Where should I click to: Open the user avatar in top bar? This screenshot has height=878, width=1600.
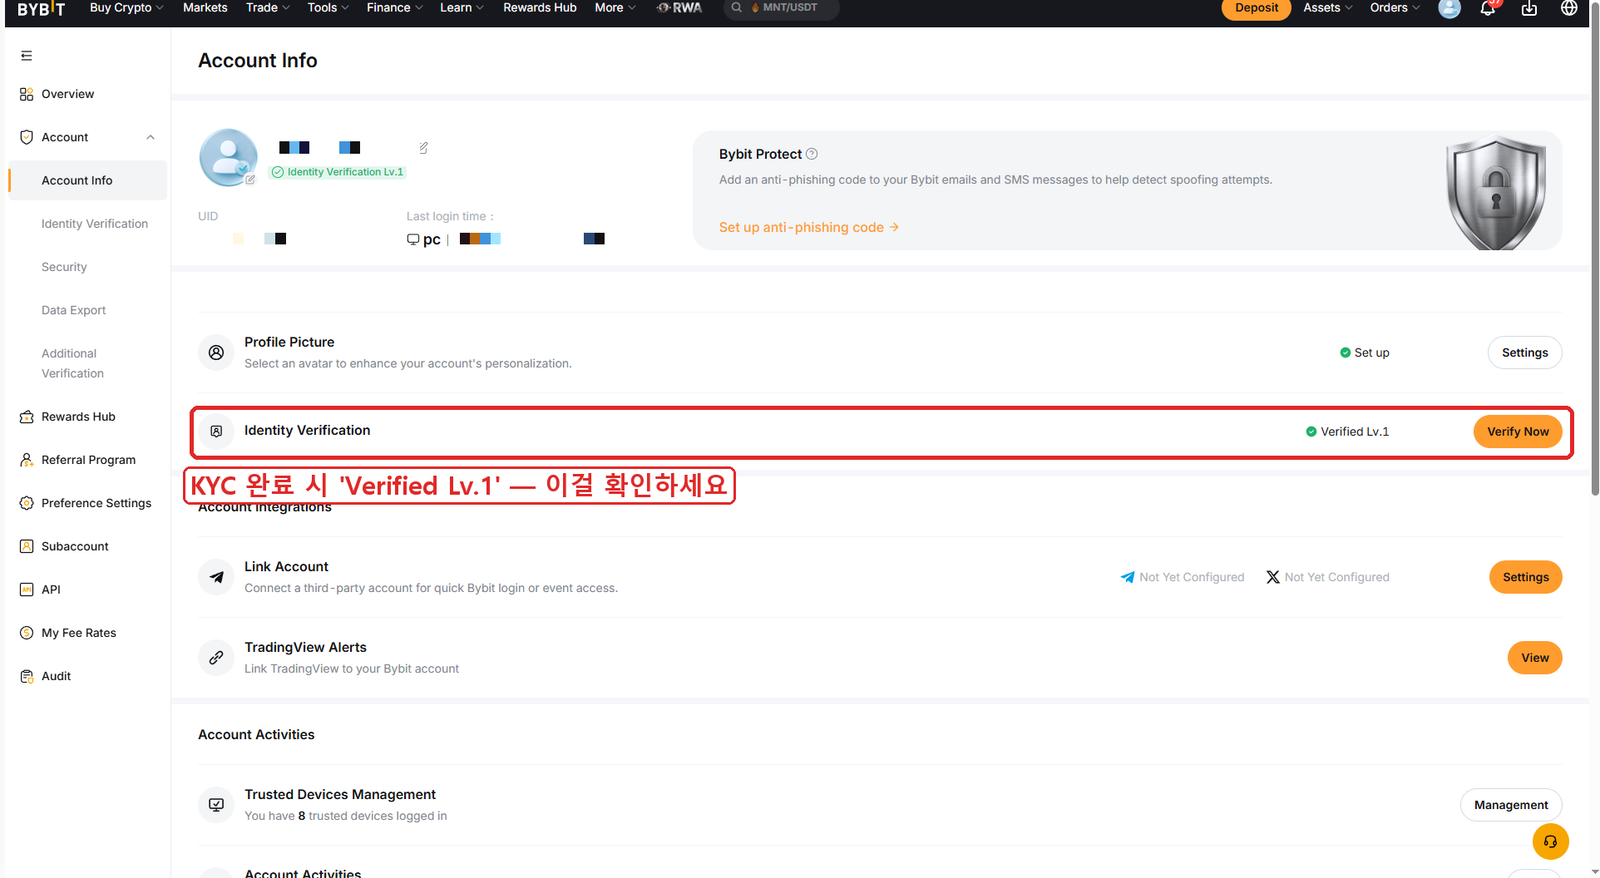[1449, 8]
